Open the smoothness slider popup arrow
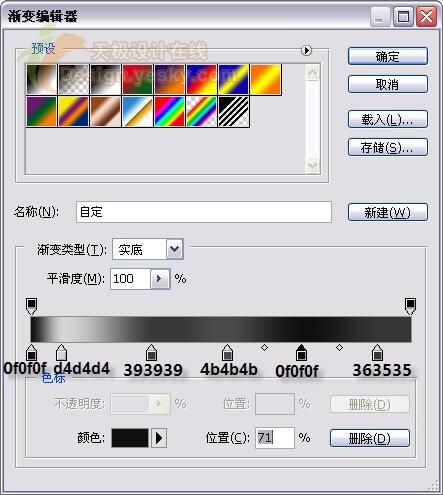443x495 pixels. click(x=160, y=279)
